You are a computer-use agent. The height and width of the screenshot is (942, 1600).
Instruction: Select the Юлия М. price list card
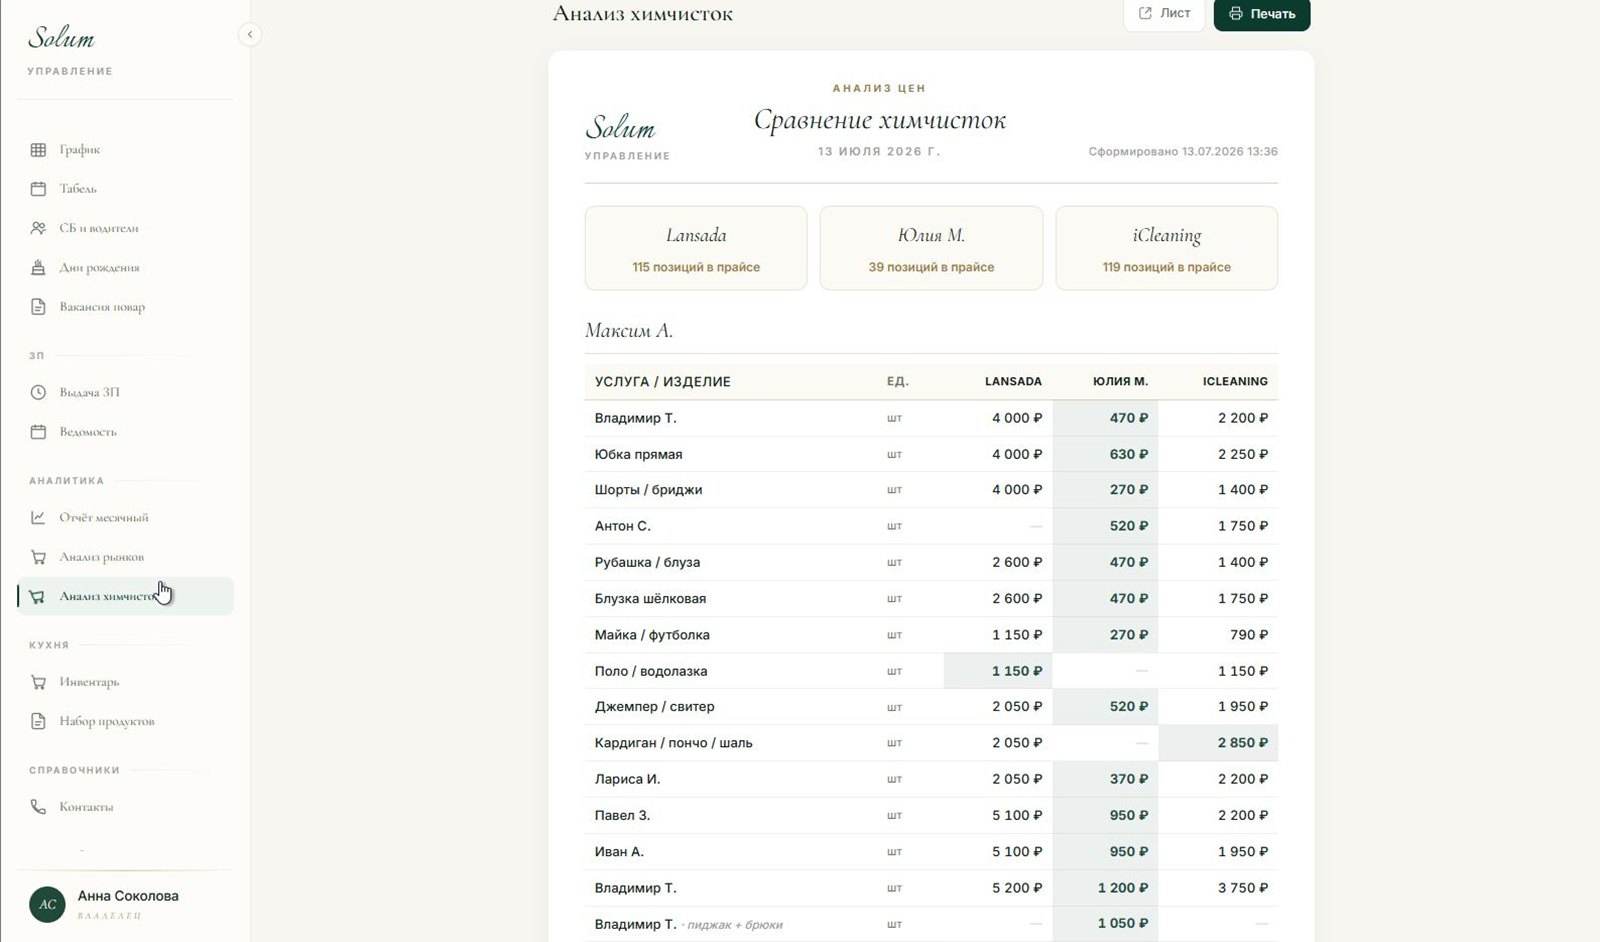931,248
